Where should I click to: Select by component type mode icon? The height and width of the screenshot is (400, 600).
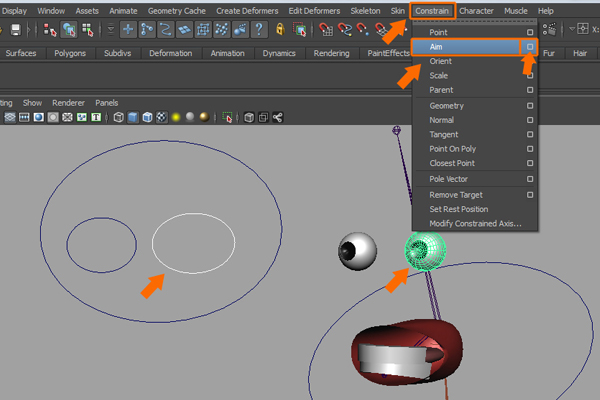pos(88,30)
